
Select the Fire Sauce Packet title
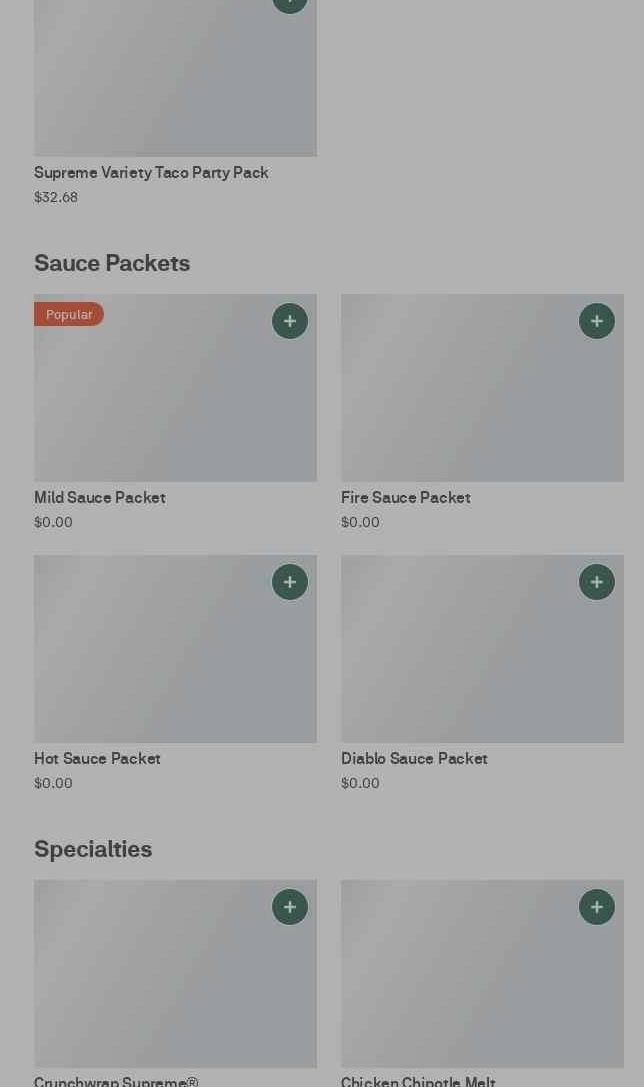(405, 497)
